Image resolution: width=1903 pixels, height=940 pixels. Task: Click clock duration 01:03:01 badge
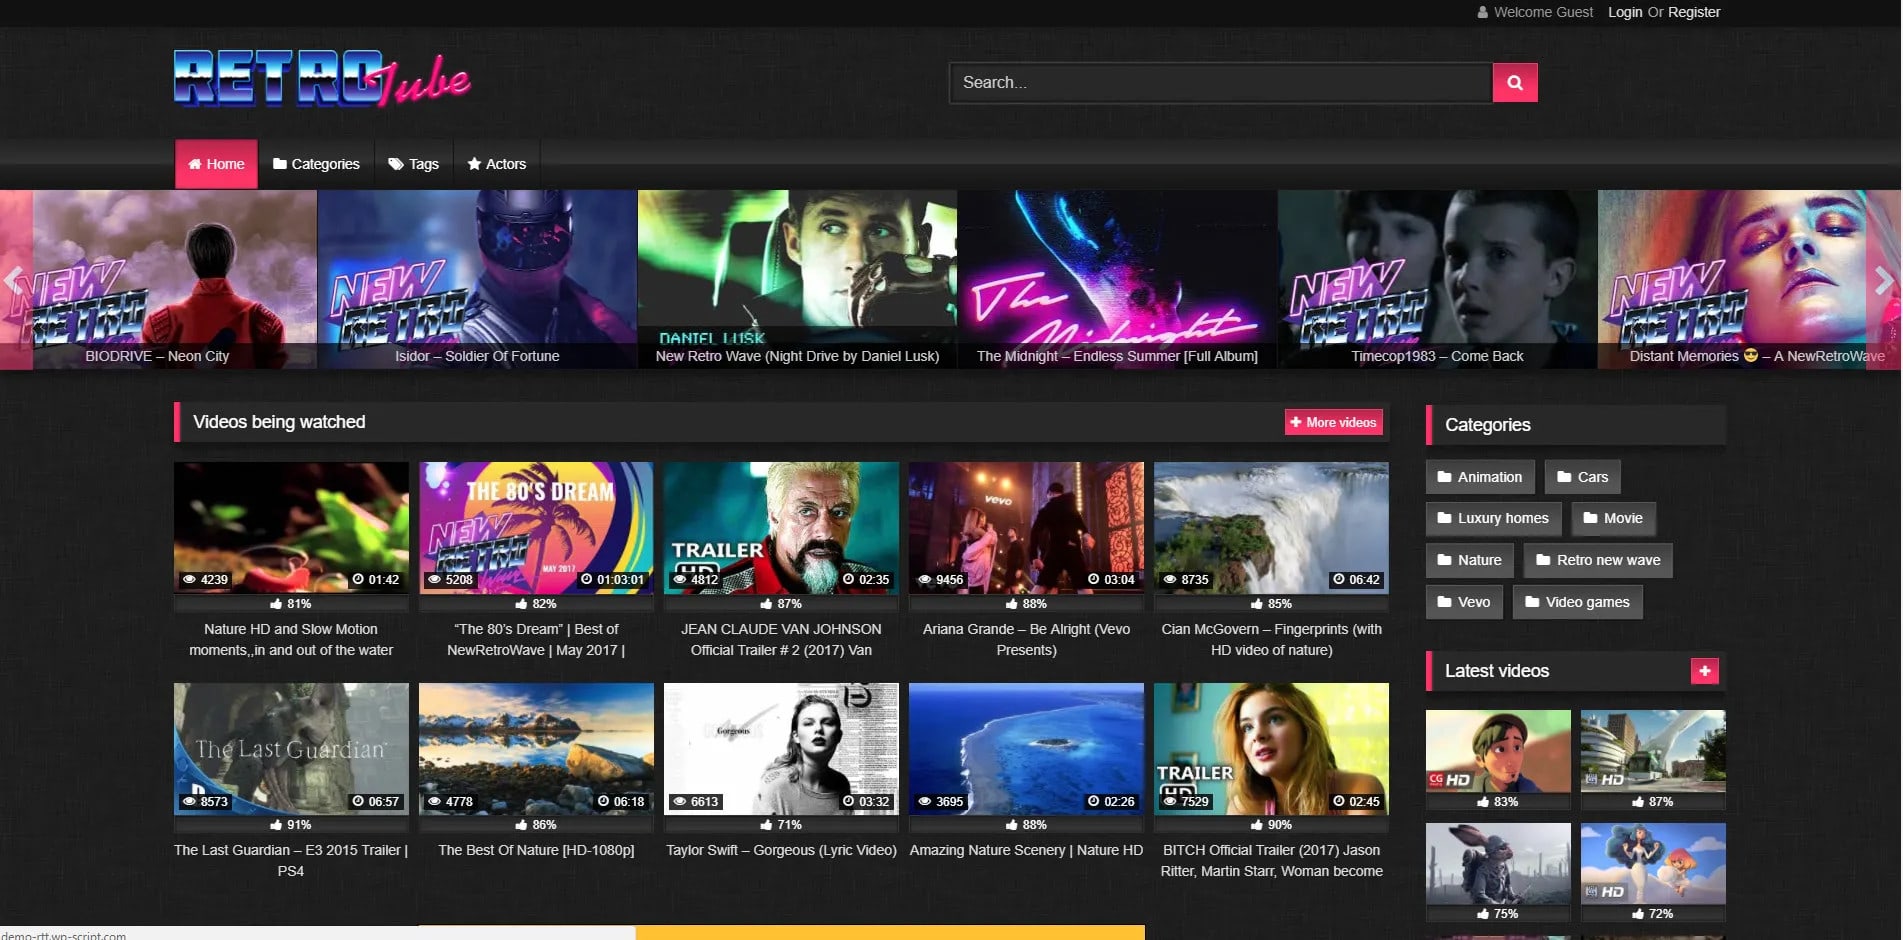tap(613, 580)
